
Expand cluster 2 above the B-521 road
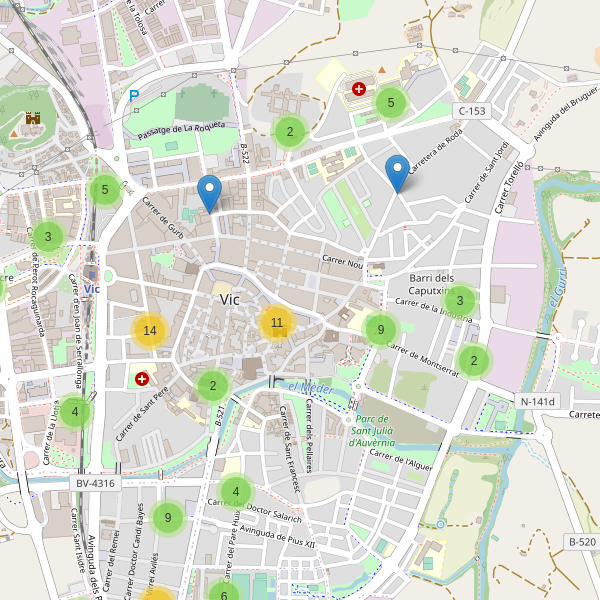pyautogui.click(x=213, y=386)
